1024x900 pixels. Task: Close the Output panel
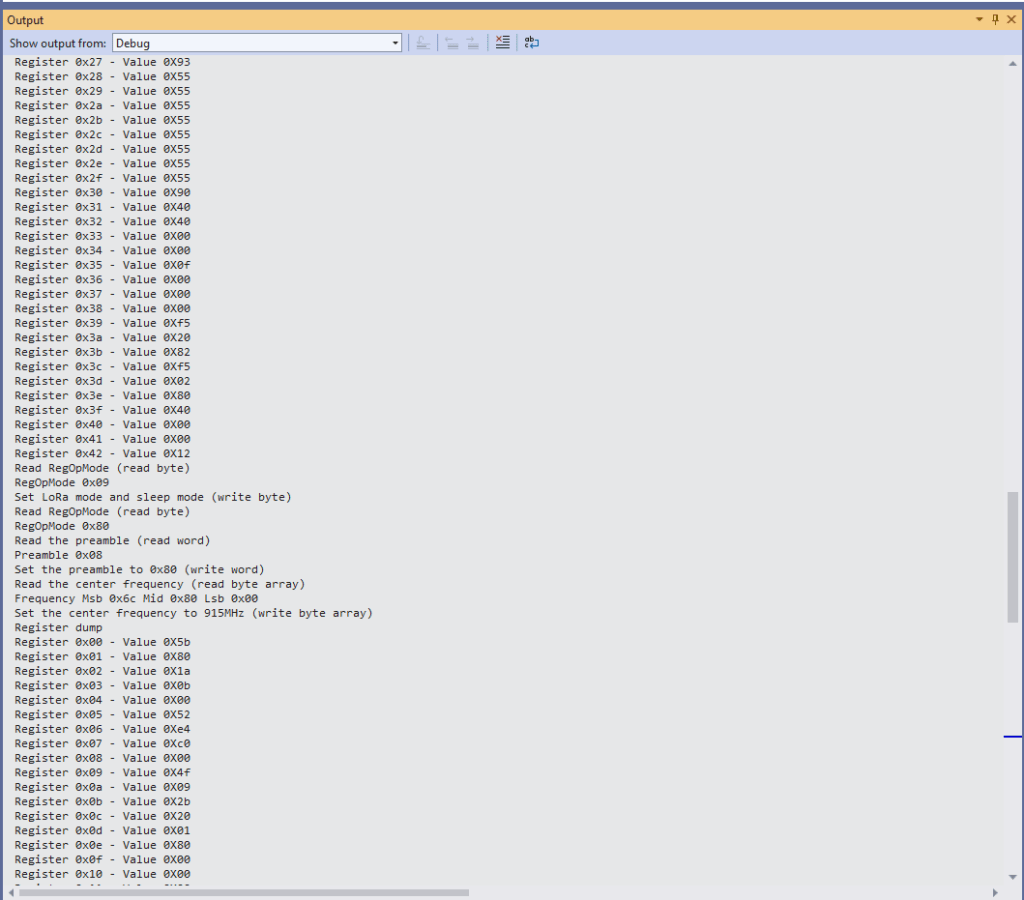[x=1010, y=20]
